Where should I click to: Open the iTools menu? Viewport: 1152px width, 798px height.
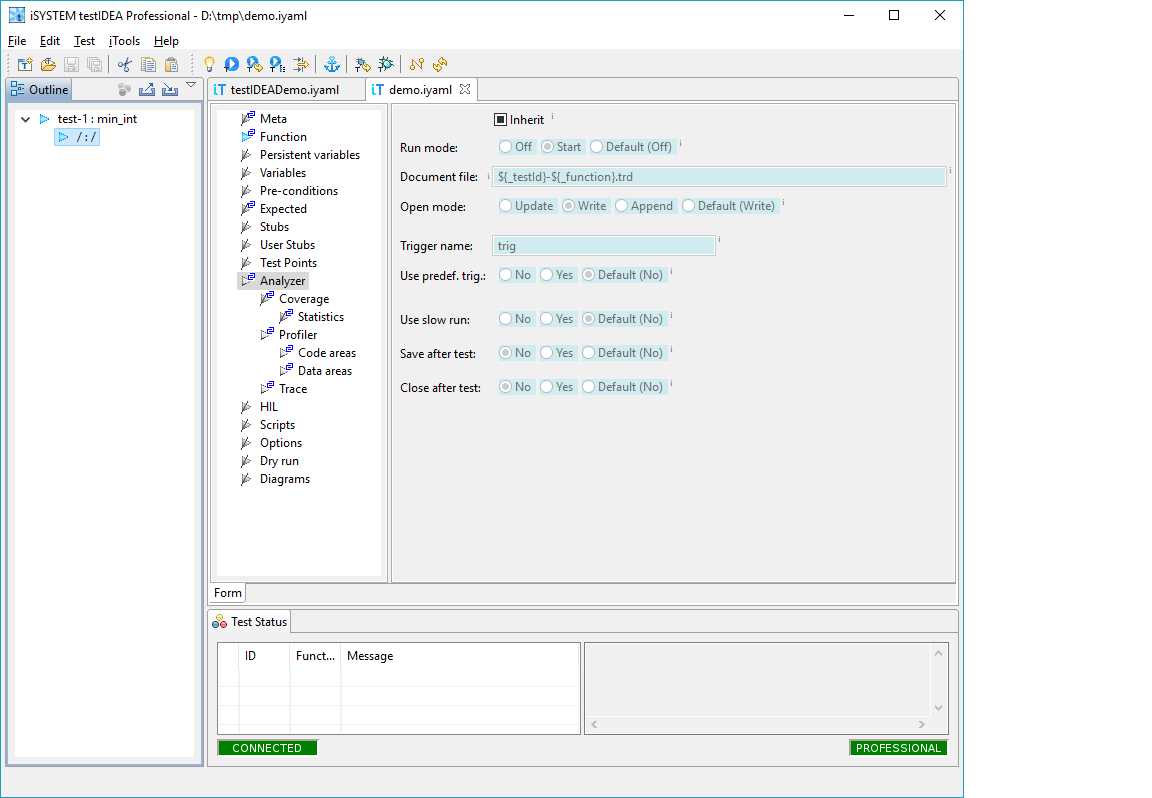click(124, 41)
